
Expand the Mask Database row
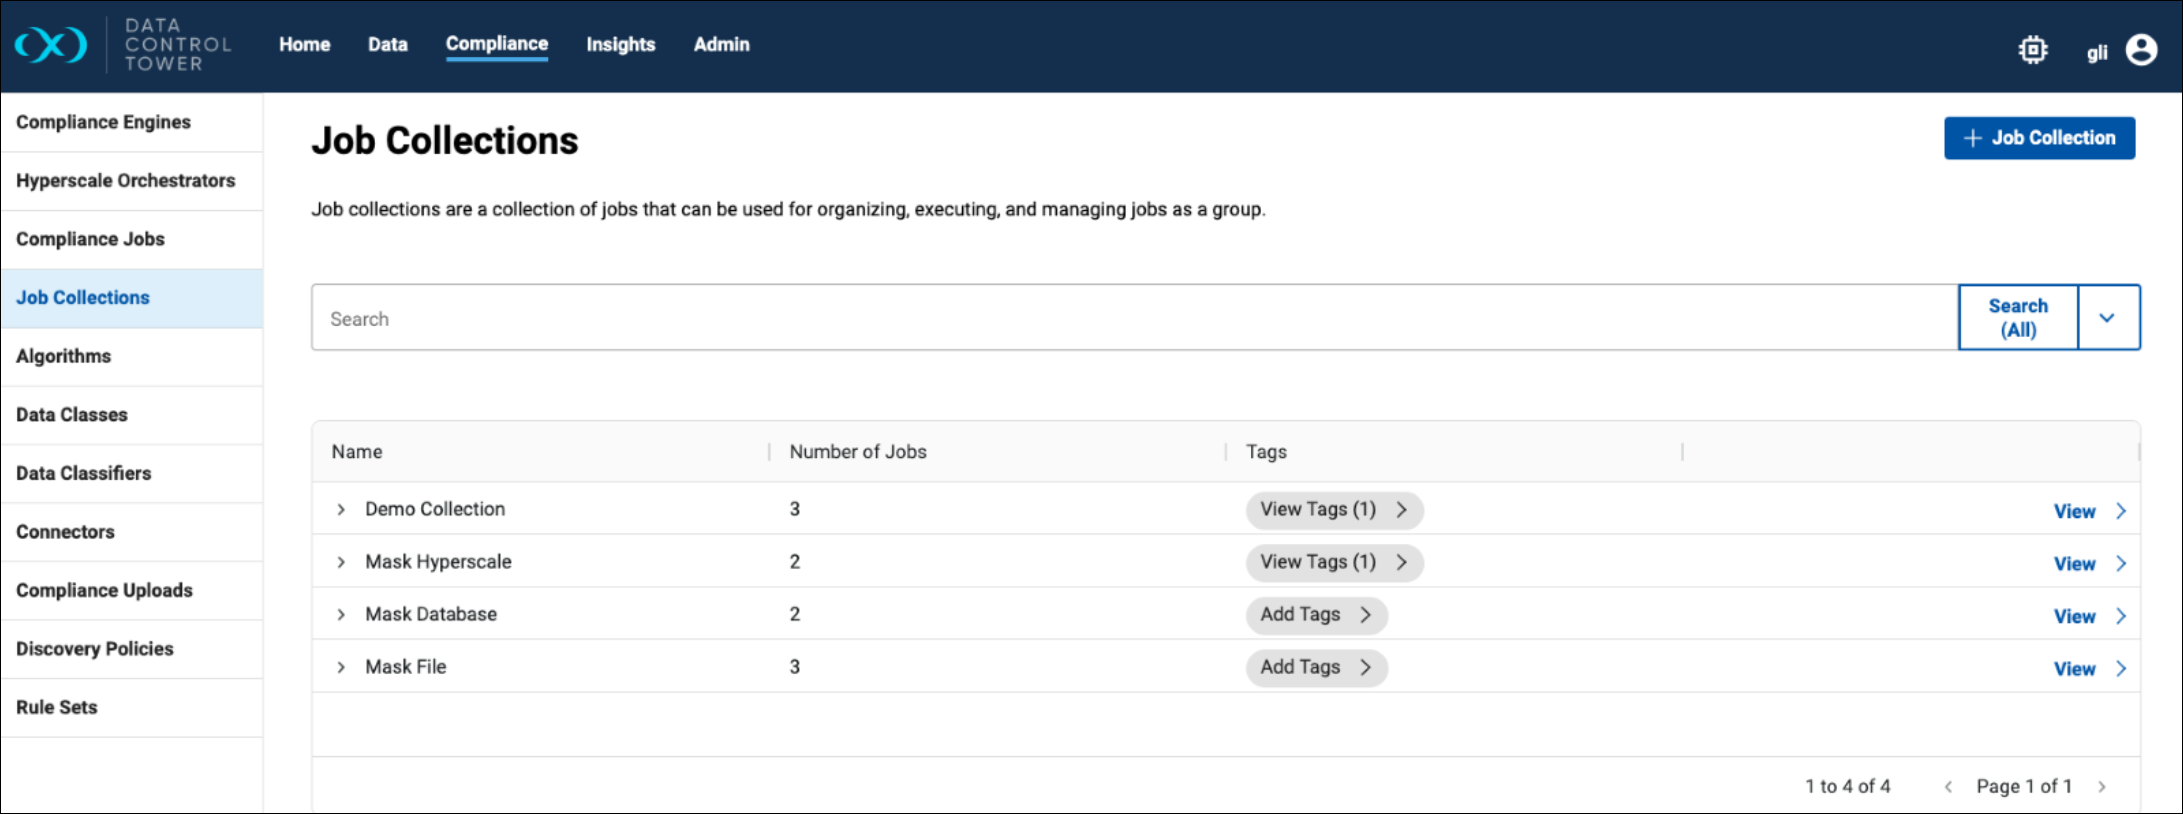tap(341, 615)
